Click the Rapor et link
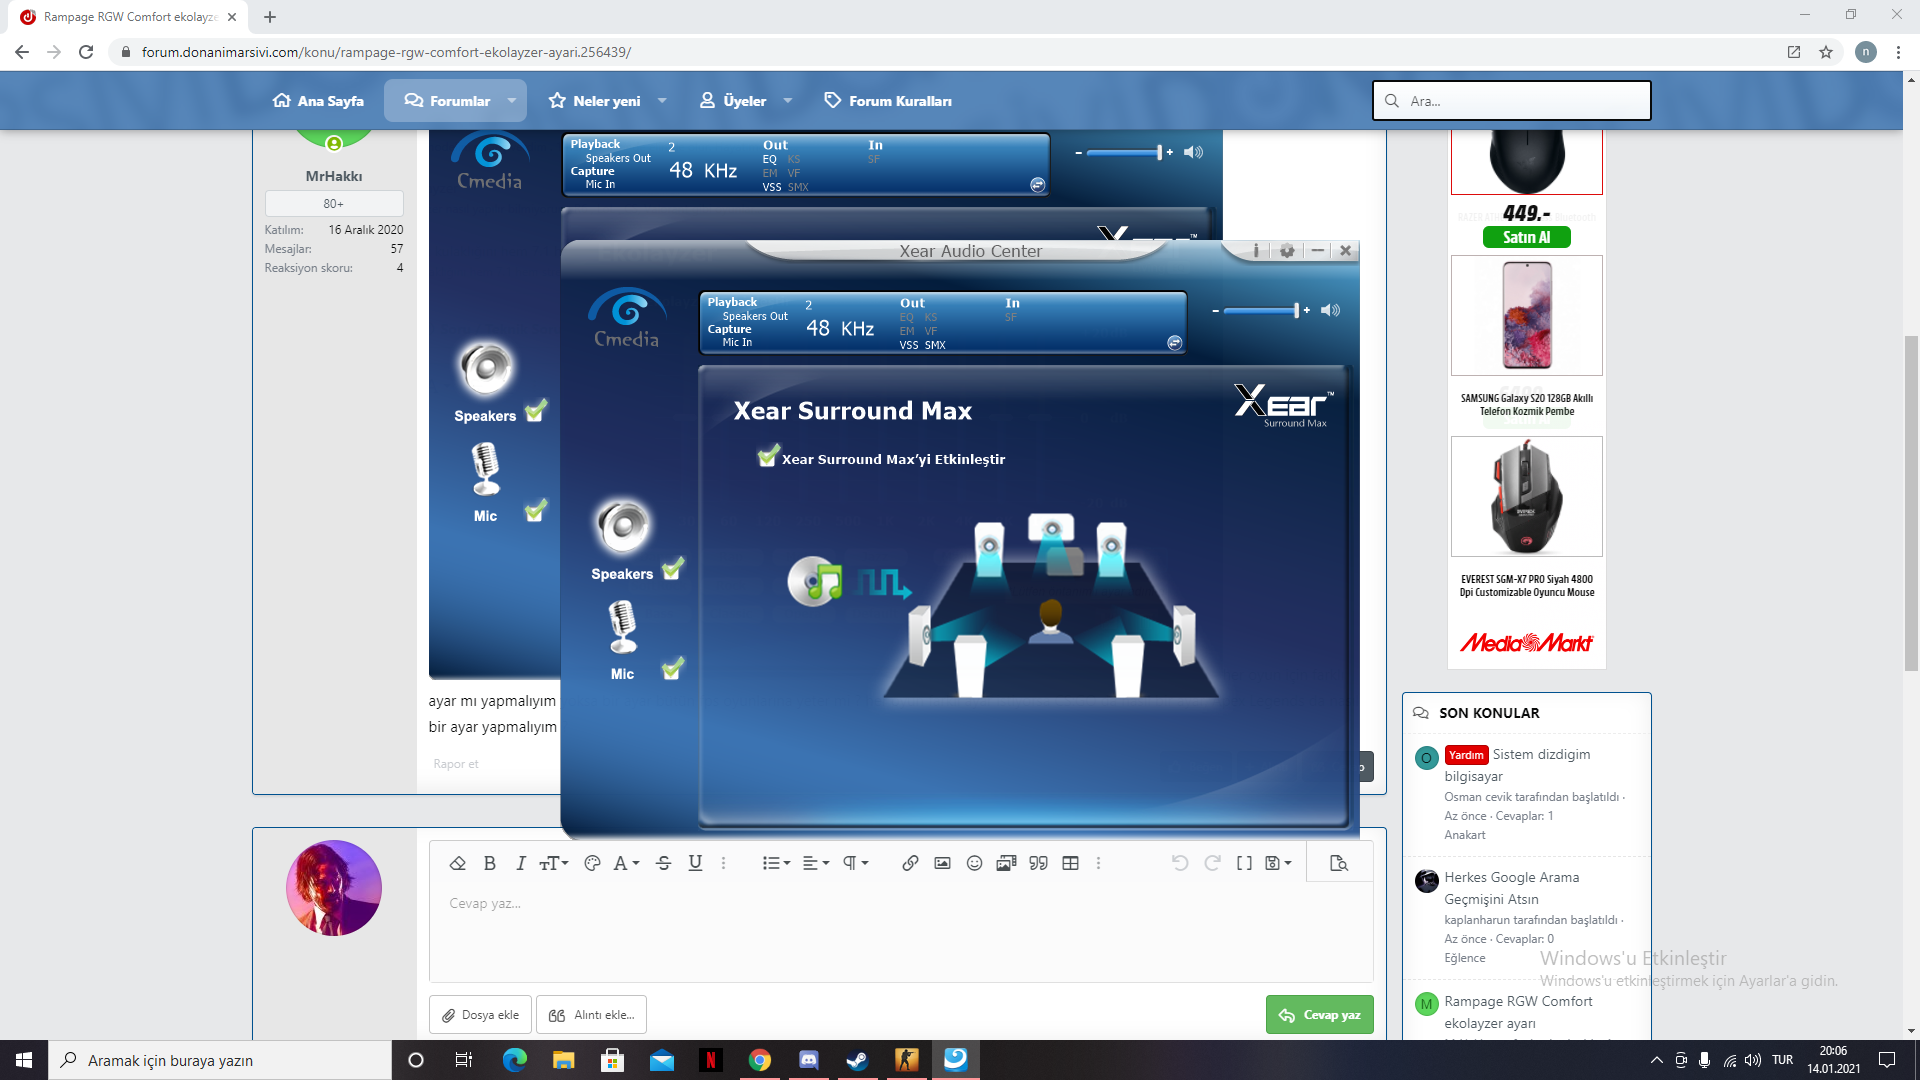1920x1080 pixels. [x=456, y=764]
